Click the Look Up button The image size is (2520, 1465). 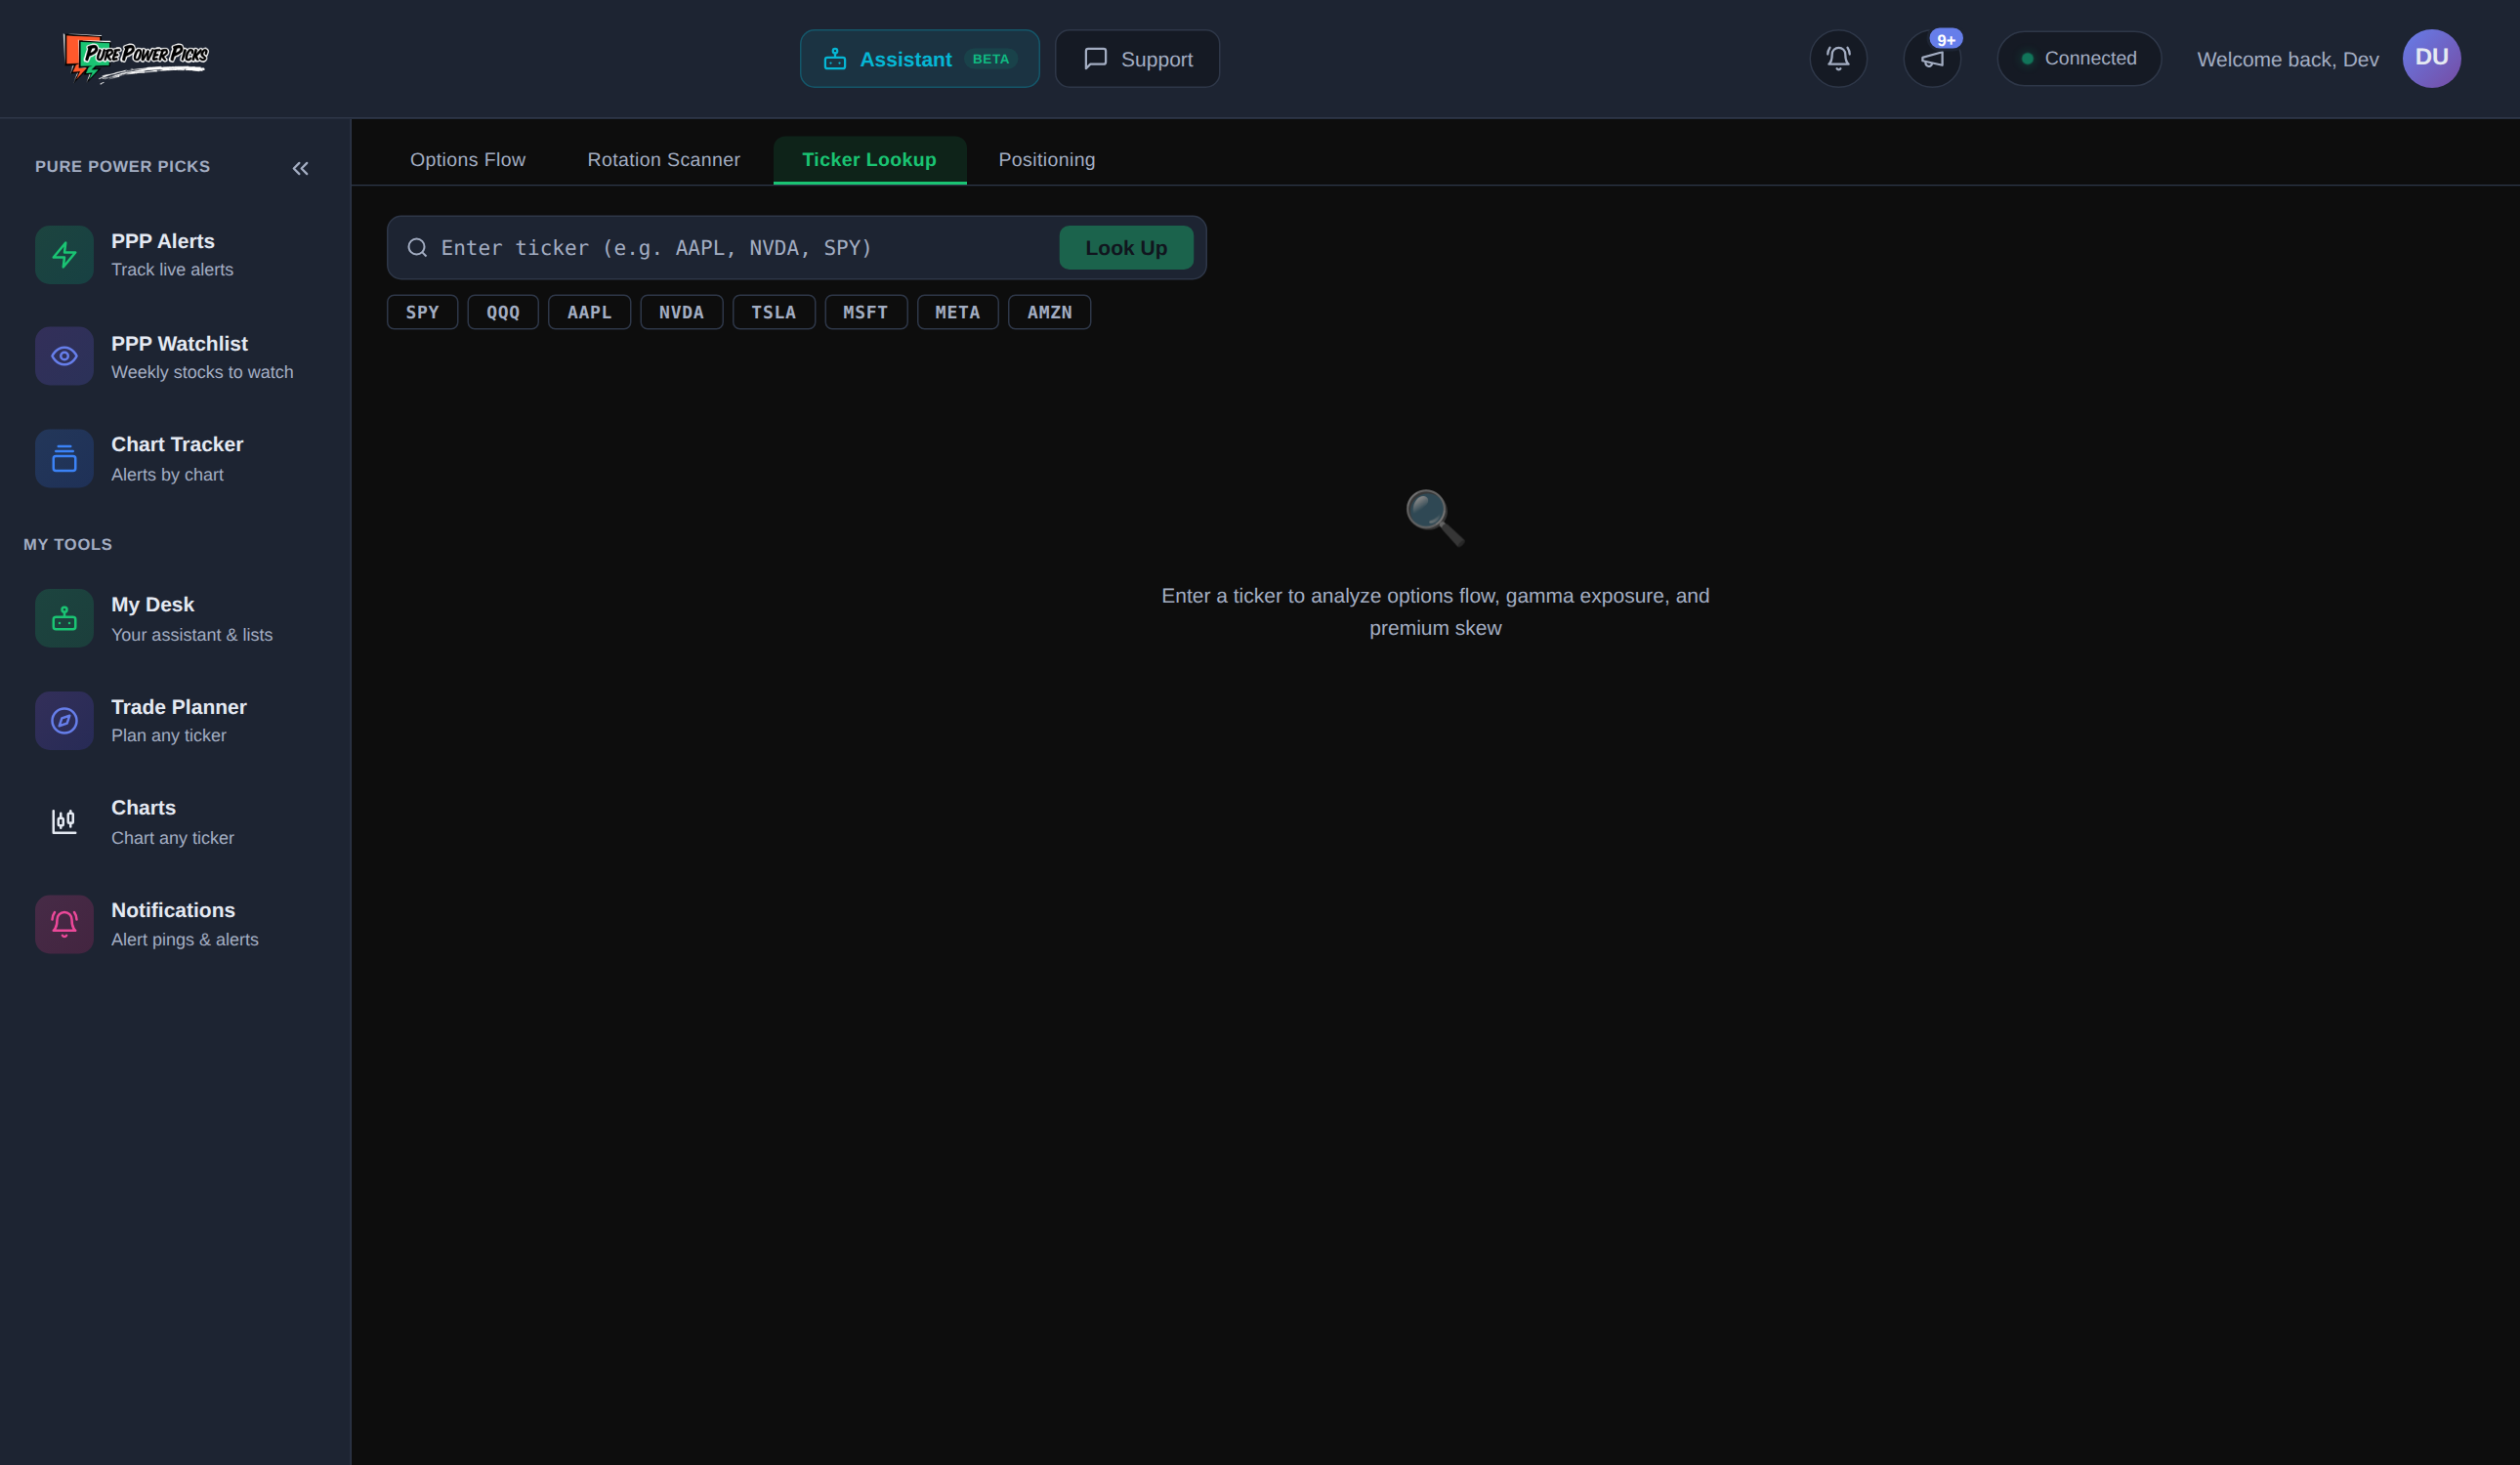click(x=1126, y=248)
